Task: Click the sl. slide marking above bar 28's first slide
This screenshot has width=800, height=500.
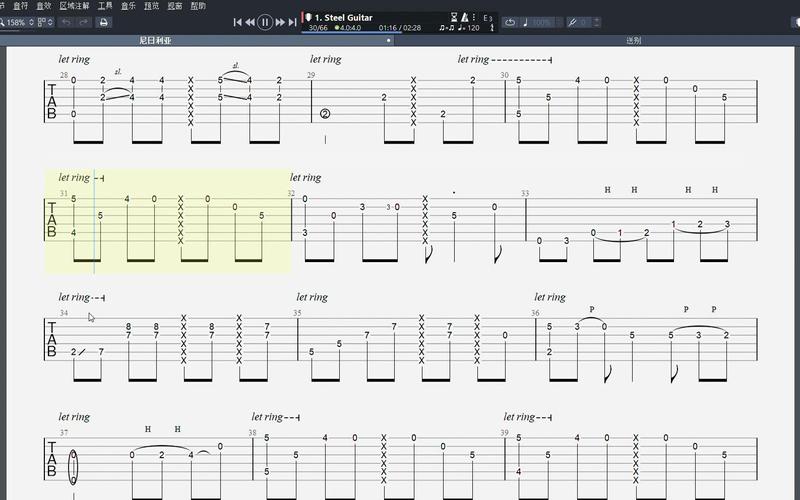Action: coord(118,72)
